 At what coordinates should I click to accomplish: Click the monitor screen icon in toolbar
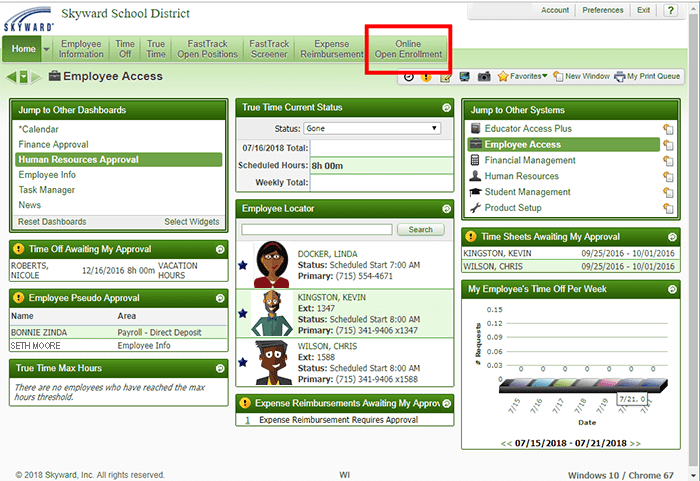(x=464, y=77)
